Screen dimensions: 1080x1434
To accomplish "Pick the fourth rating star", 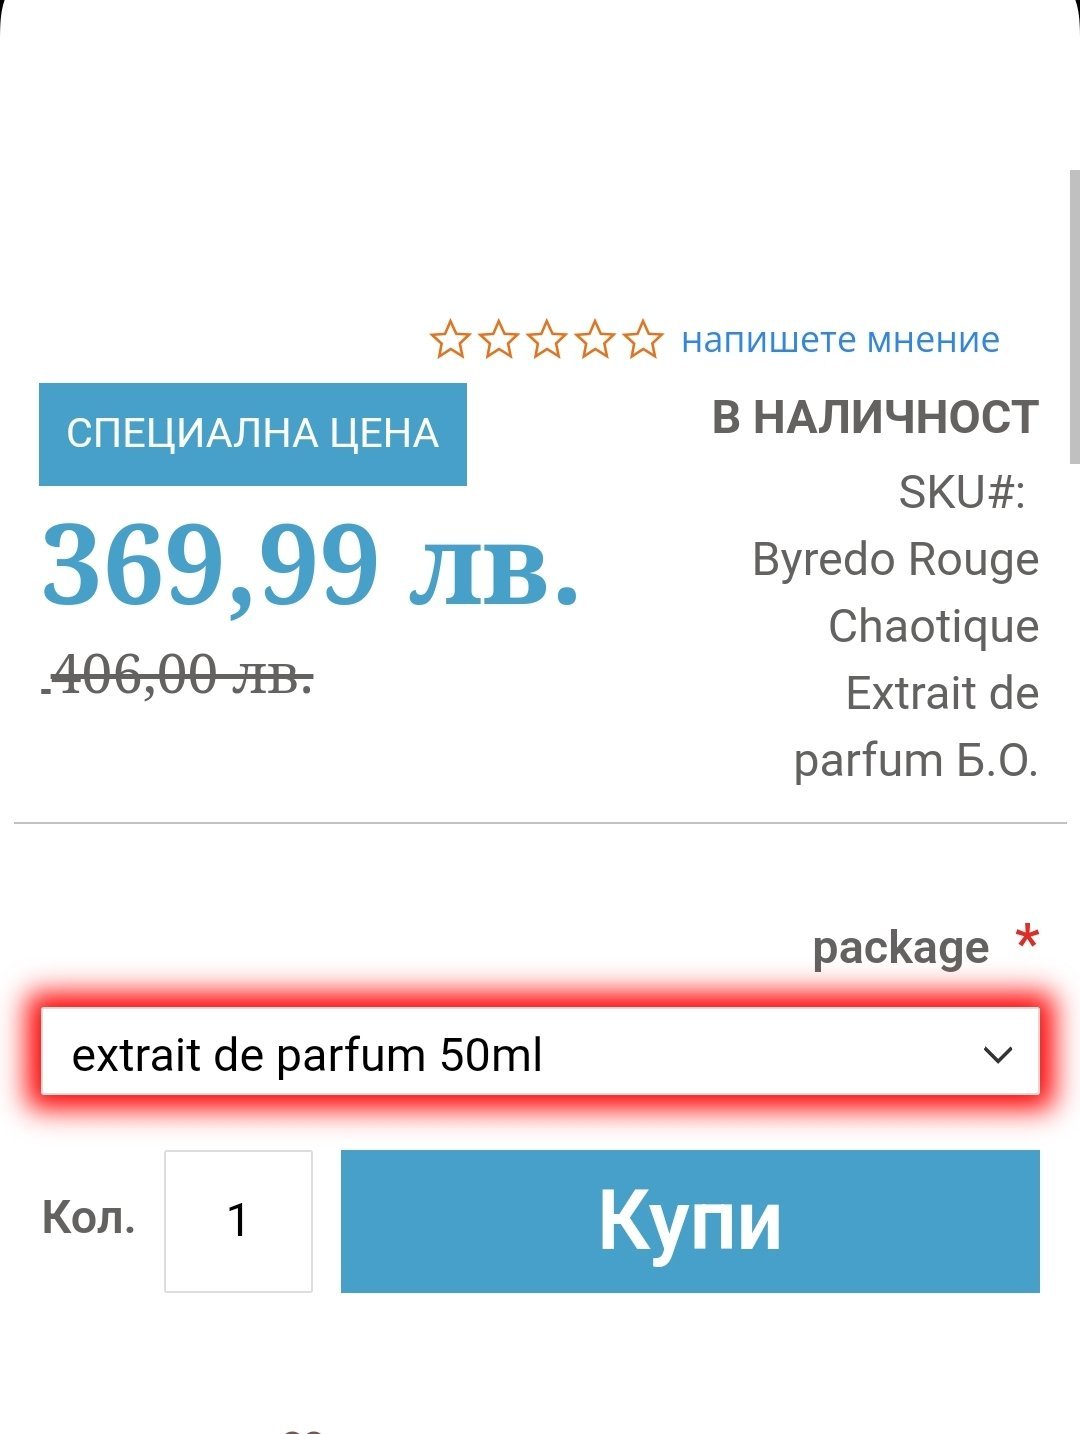I will [594, 340].
